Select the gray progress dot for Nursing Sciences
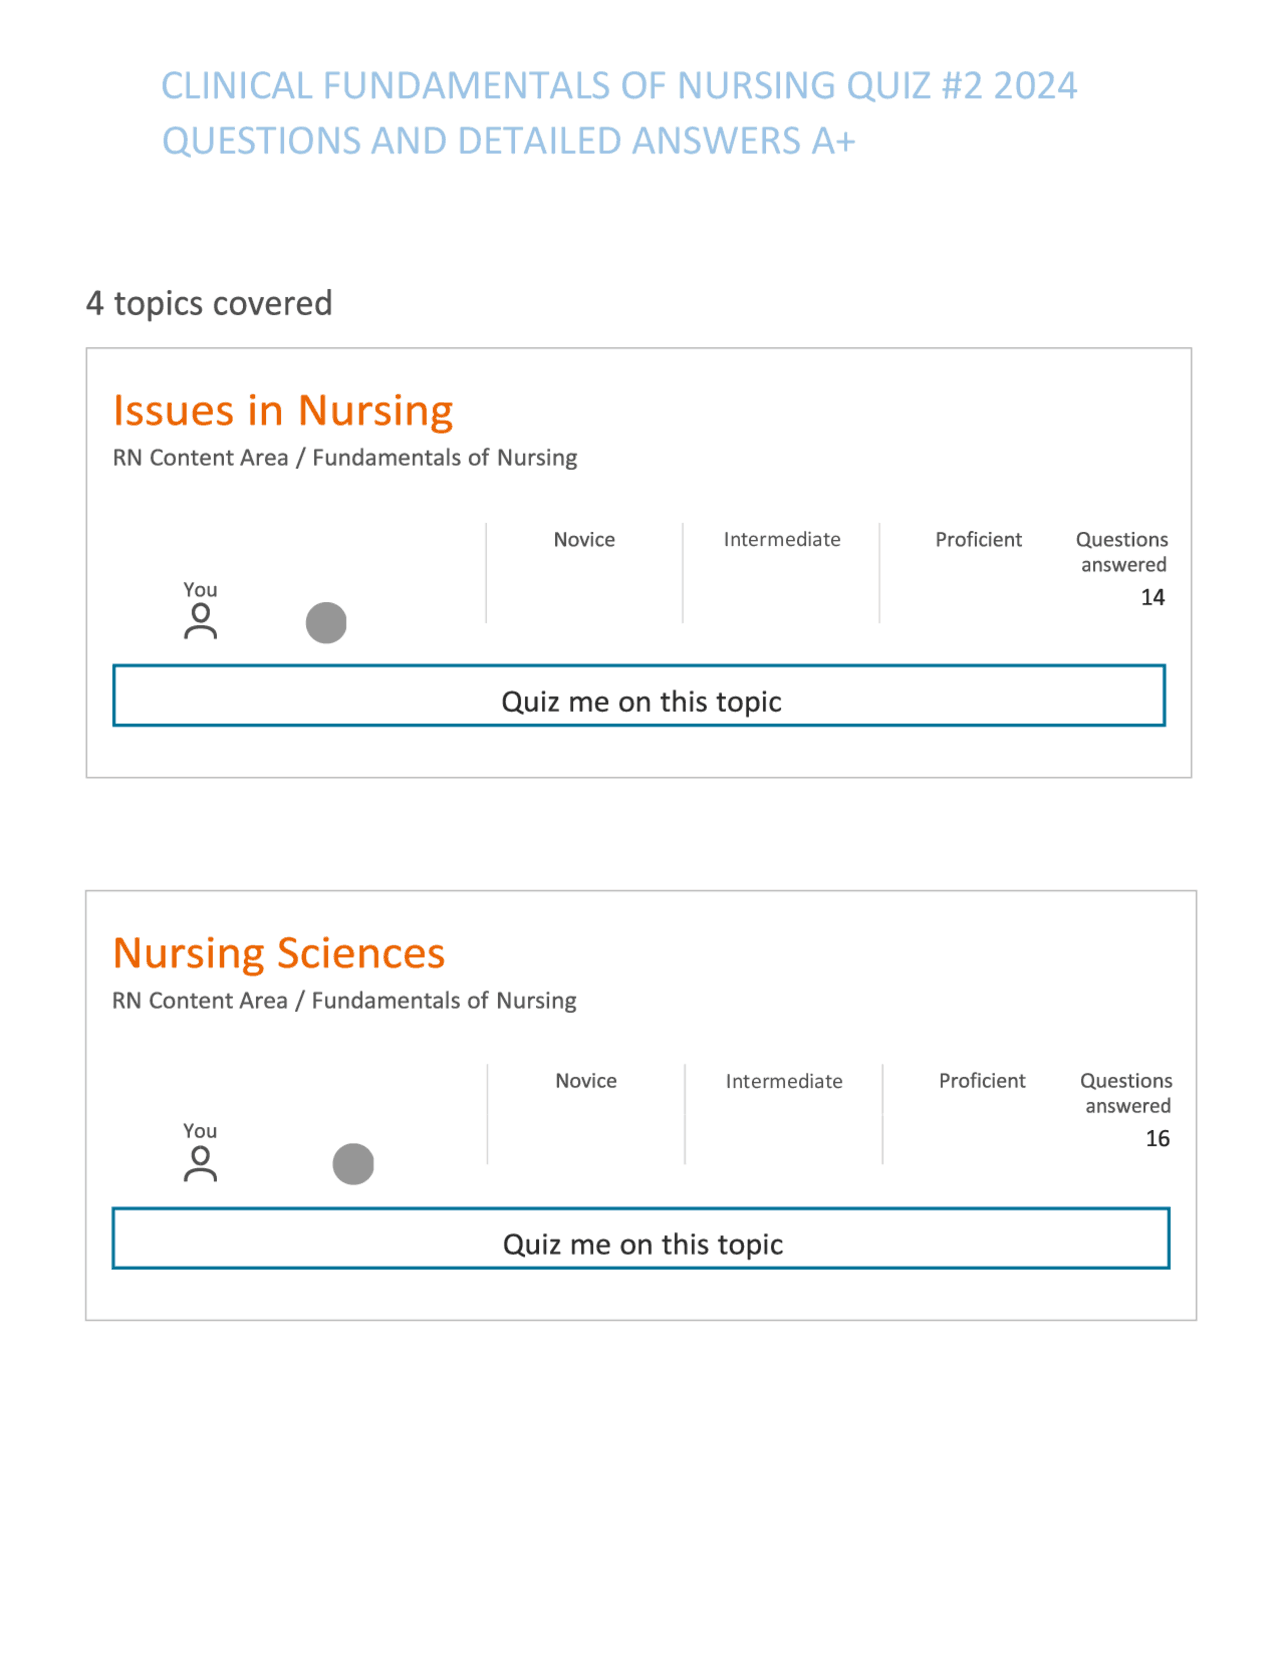The height and width of the screenshot is (1656, 1280). [352, 1162]
